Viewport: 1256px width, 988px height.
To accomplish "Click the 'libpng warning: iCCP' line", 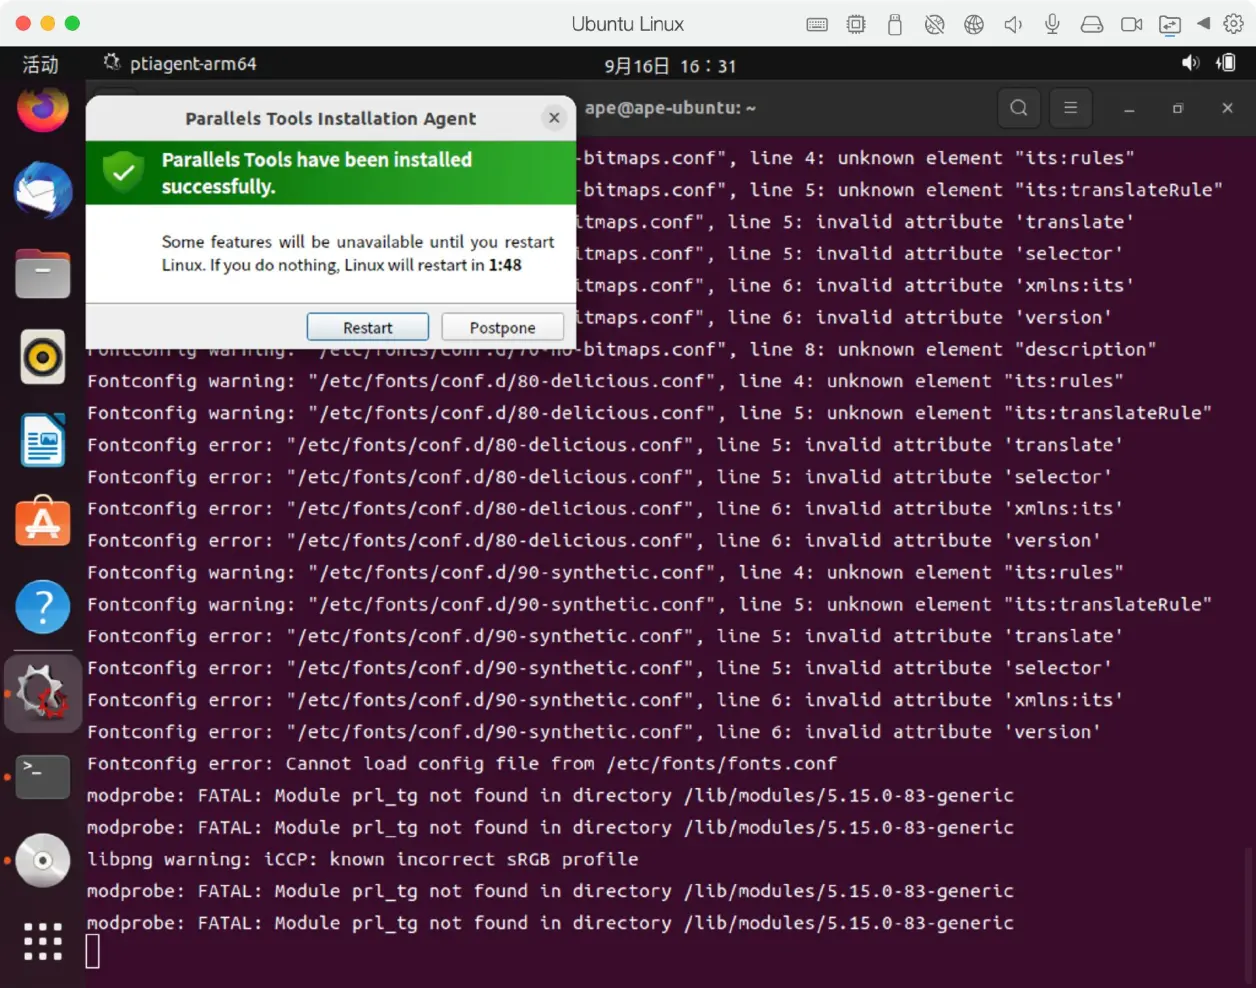I will 362,859.
